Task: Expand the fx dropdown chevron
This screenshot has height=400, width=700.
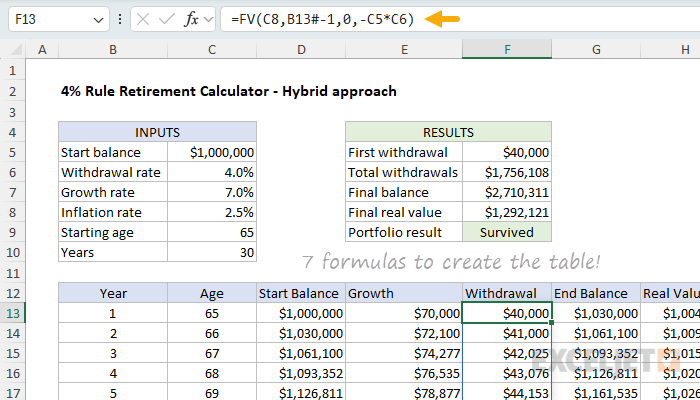Action: pos(208,19)
